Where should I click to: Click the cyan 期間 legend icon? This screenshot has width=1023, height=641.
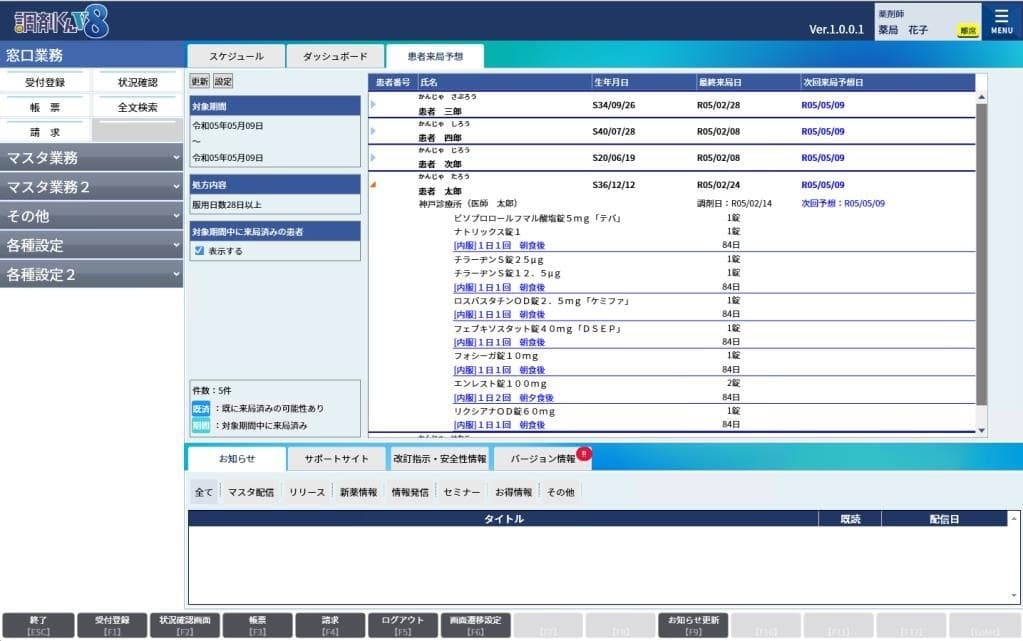[201, 425]
